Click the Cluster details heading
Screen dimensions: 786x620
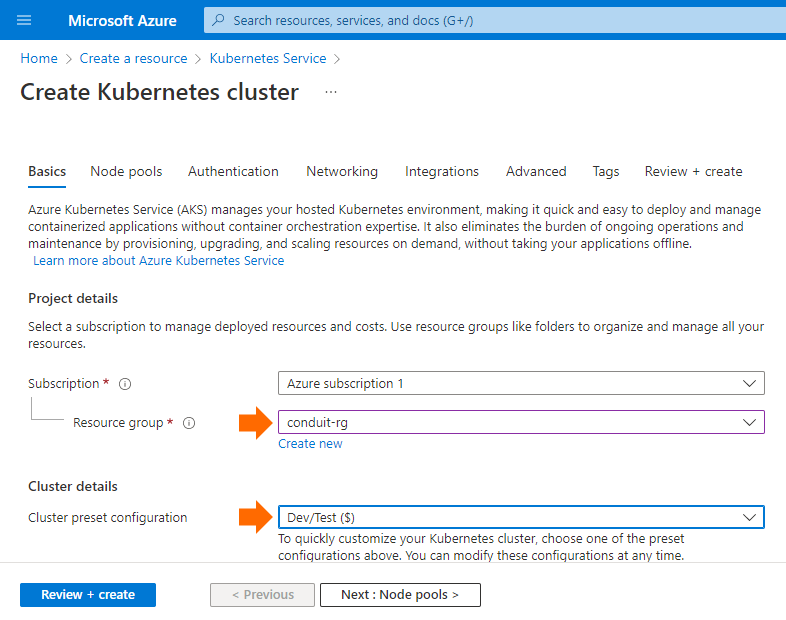pyautogui.click(x=73, y=487)
